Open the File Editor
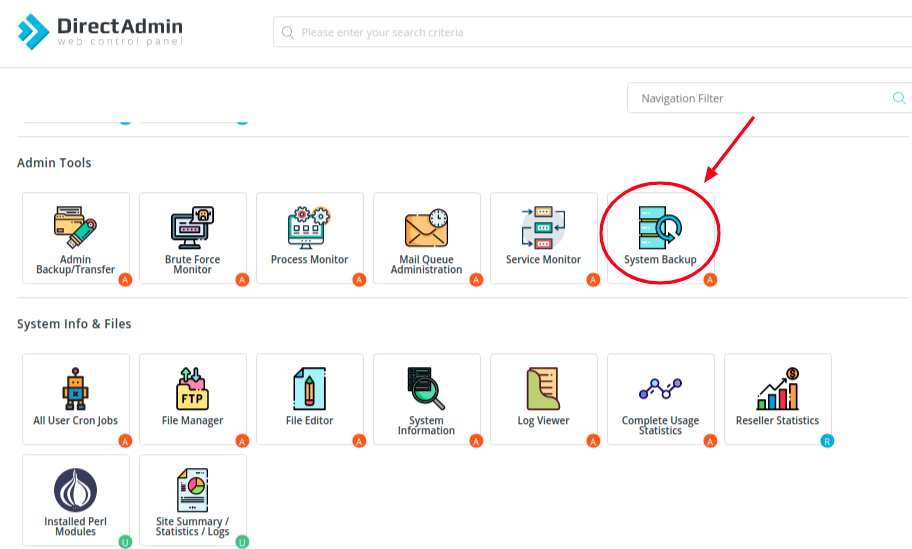 tap(310, 399)
